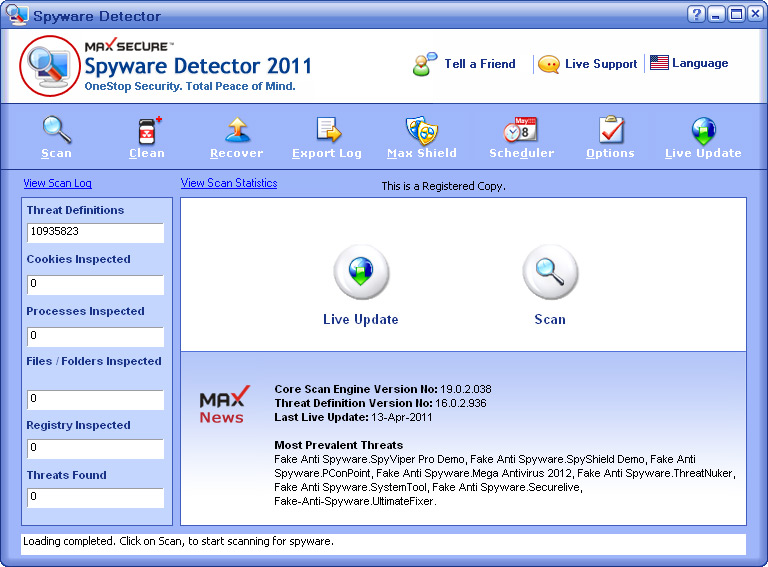Click the Max Shield toolbar label
The width and height of the screenshot is (768, 567).
pos(422,153)
